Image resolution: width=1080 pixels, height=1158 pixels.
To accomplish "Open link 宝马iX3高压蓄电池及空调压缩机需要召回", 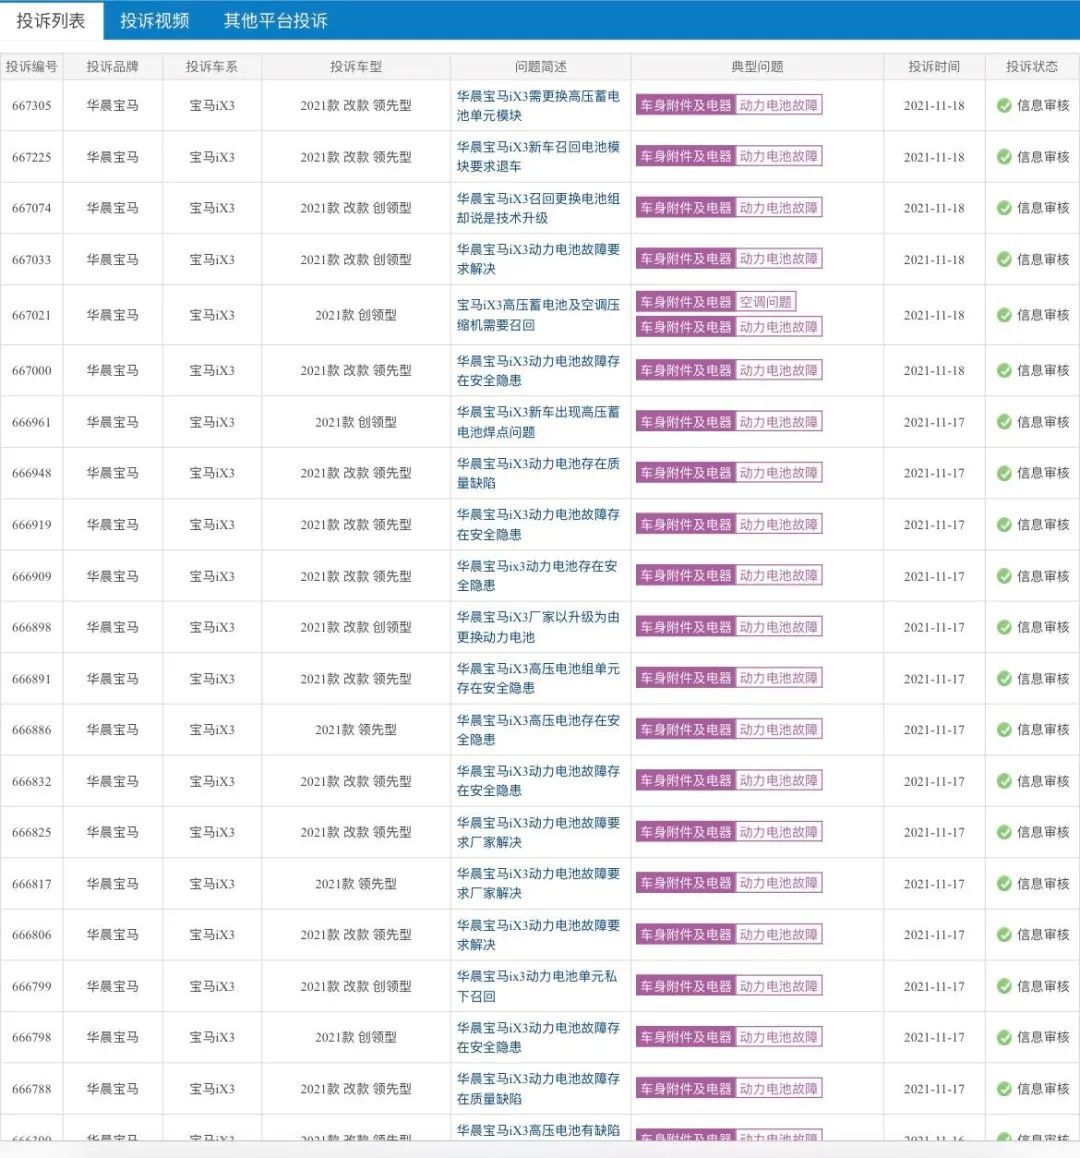I will point(538,315).
